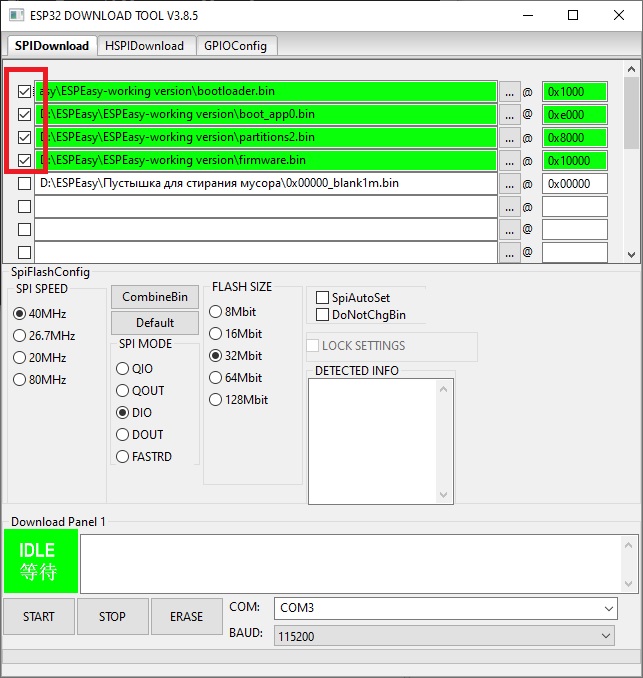Click the CombineBin button
The width and height of the screenshot is (643, 678).
point(155,297)
